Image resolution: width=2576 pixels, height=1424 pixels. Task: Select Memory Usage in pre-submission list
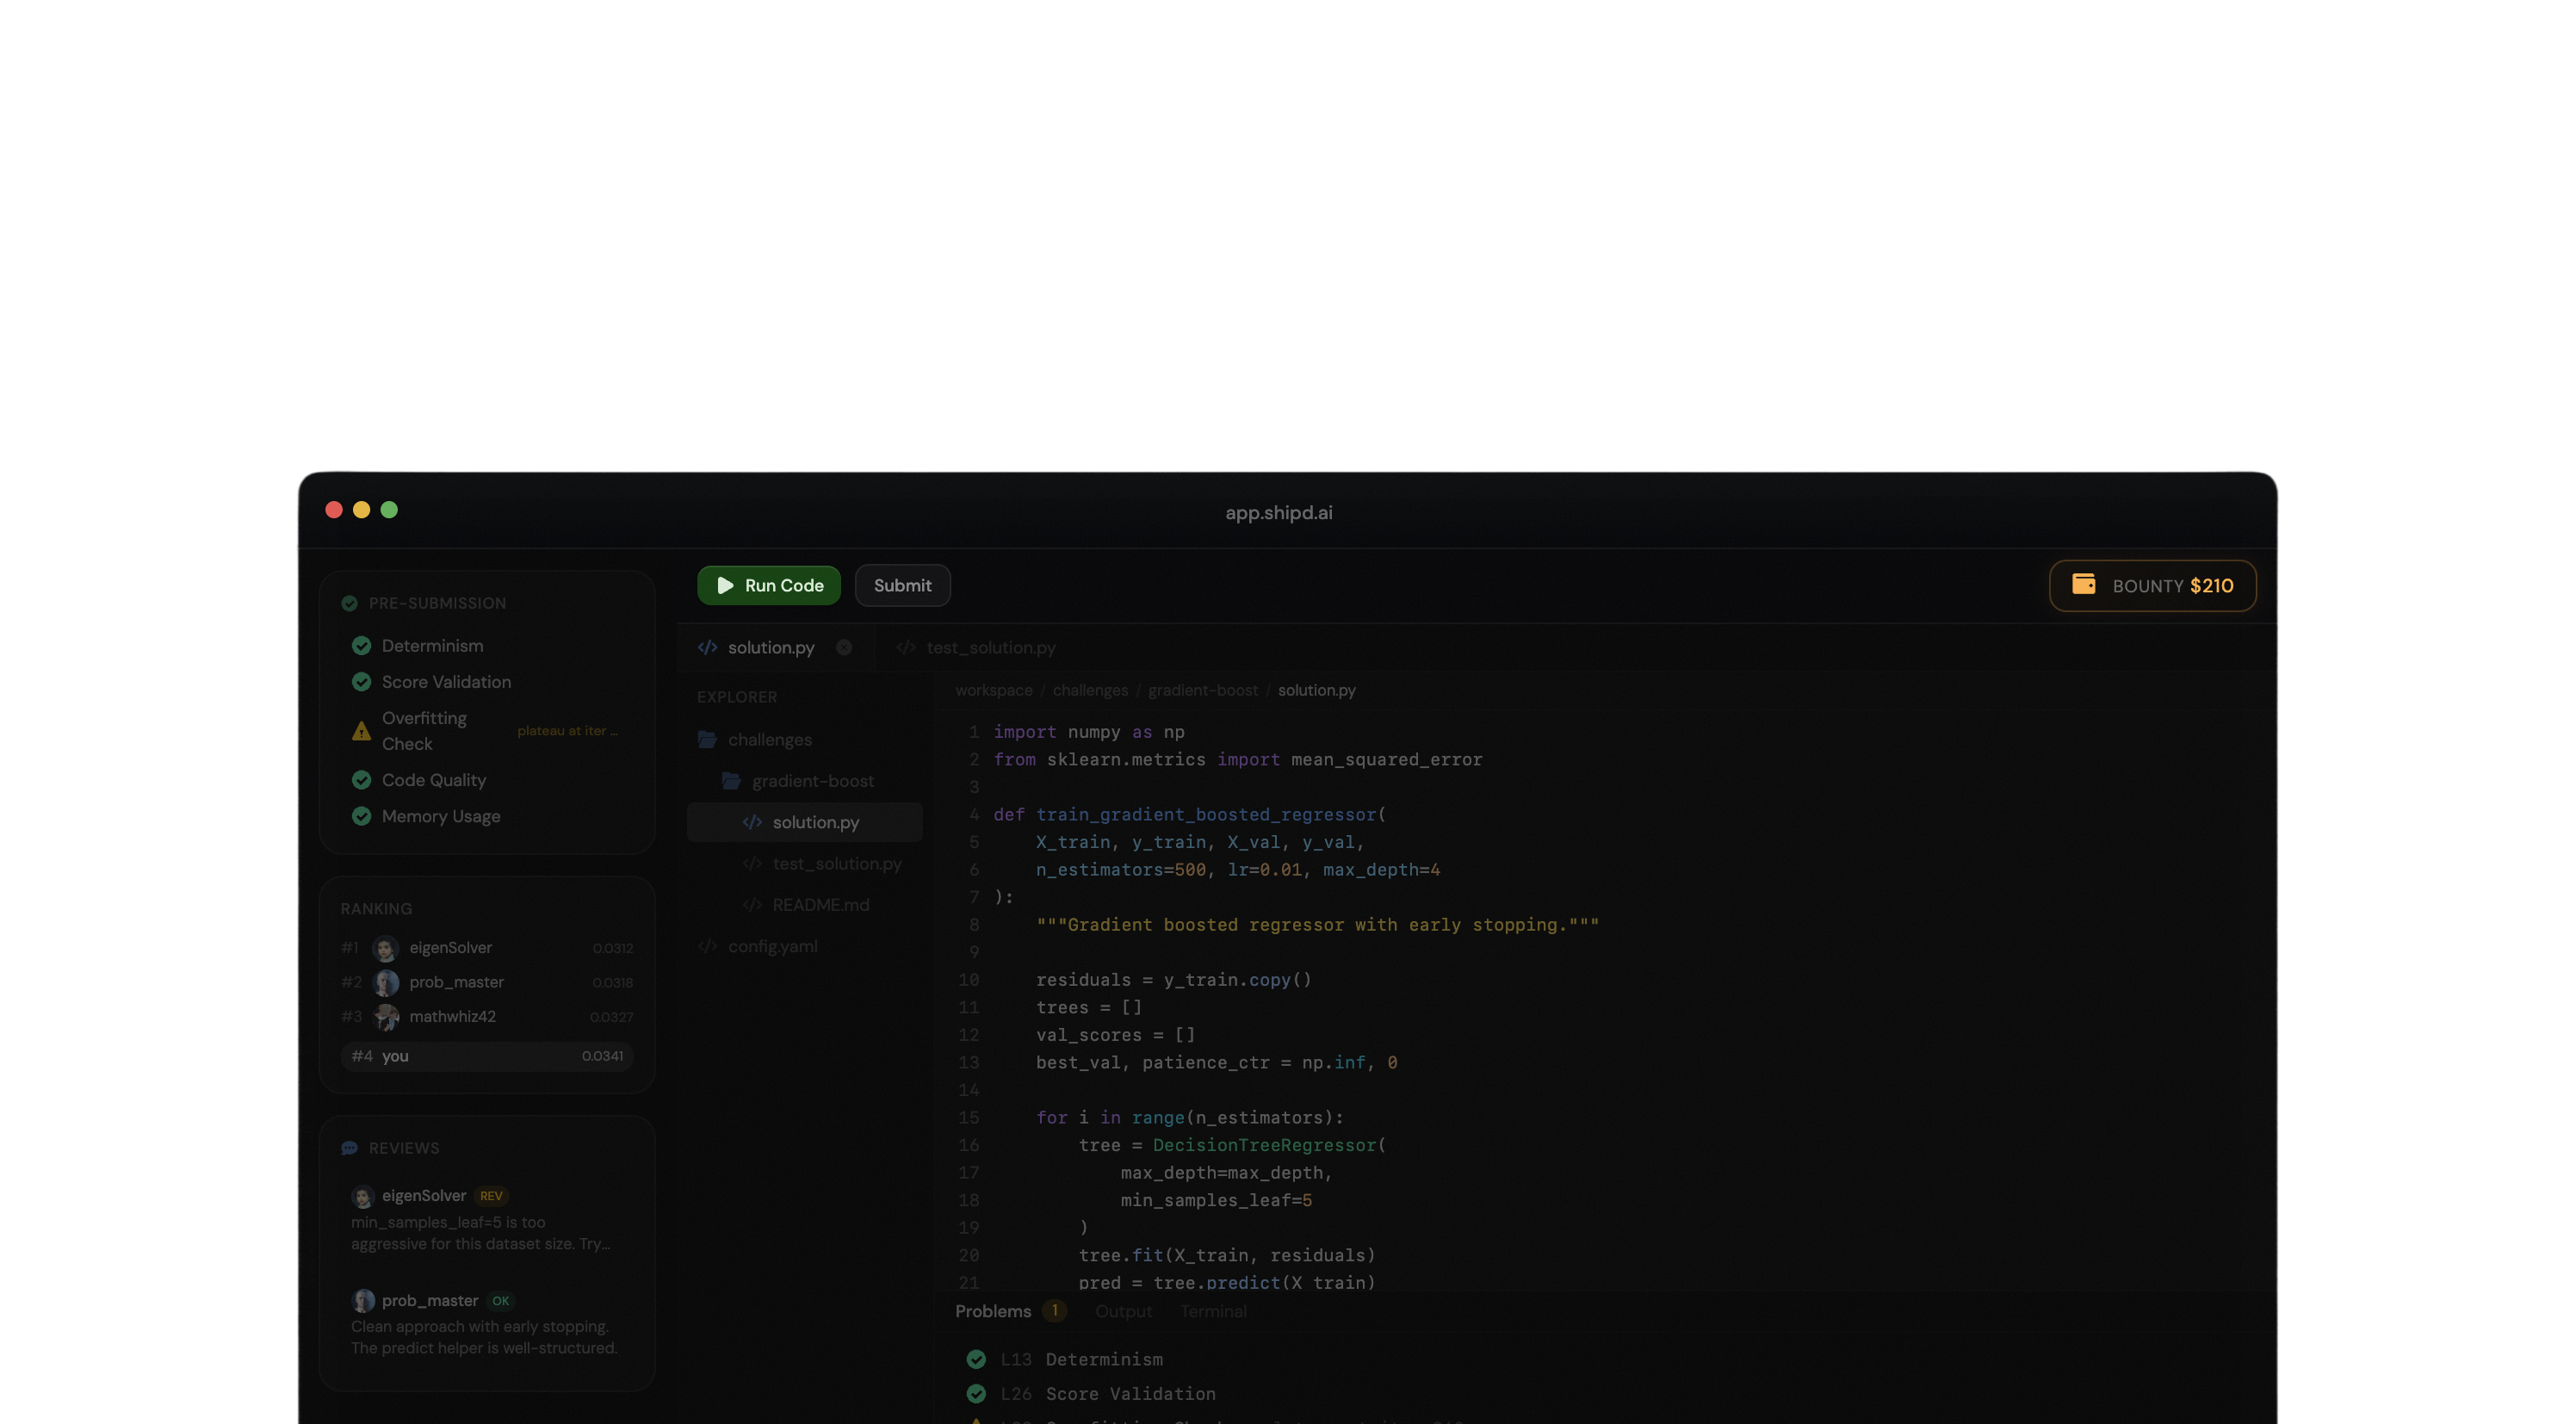[487, 815]
